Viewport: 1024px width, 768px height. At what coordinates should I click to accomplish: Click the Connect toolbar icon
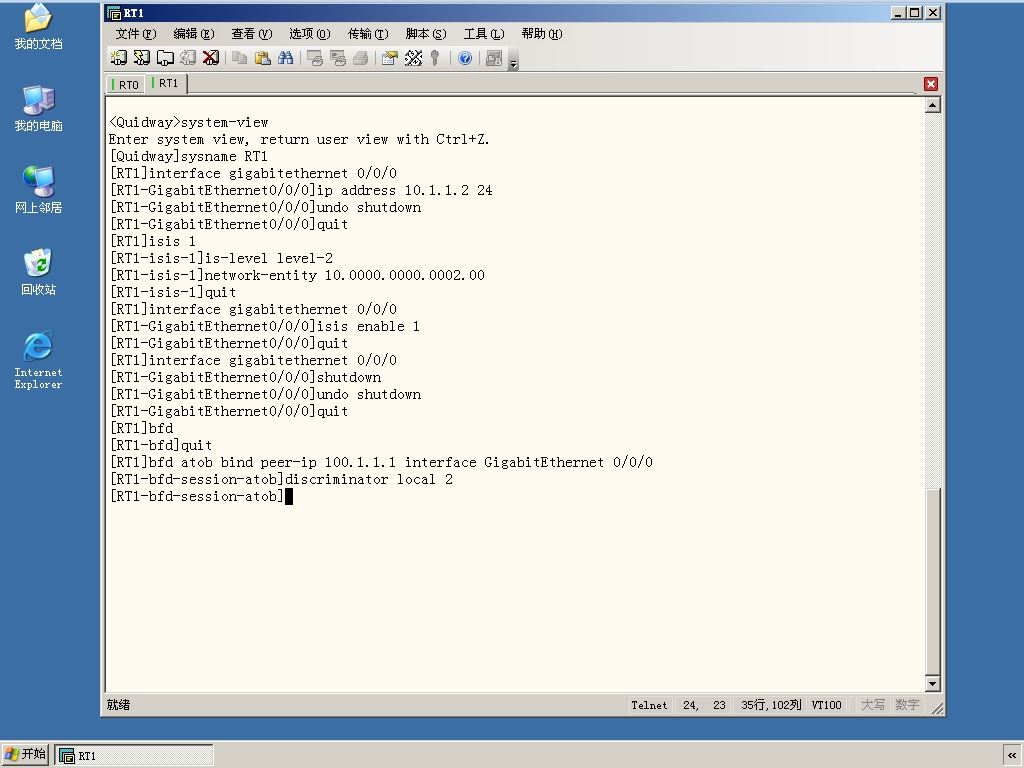click(118, 58)
